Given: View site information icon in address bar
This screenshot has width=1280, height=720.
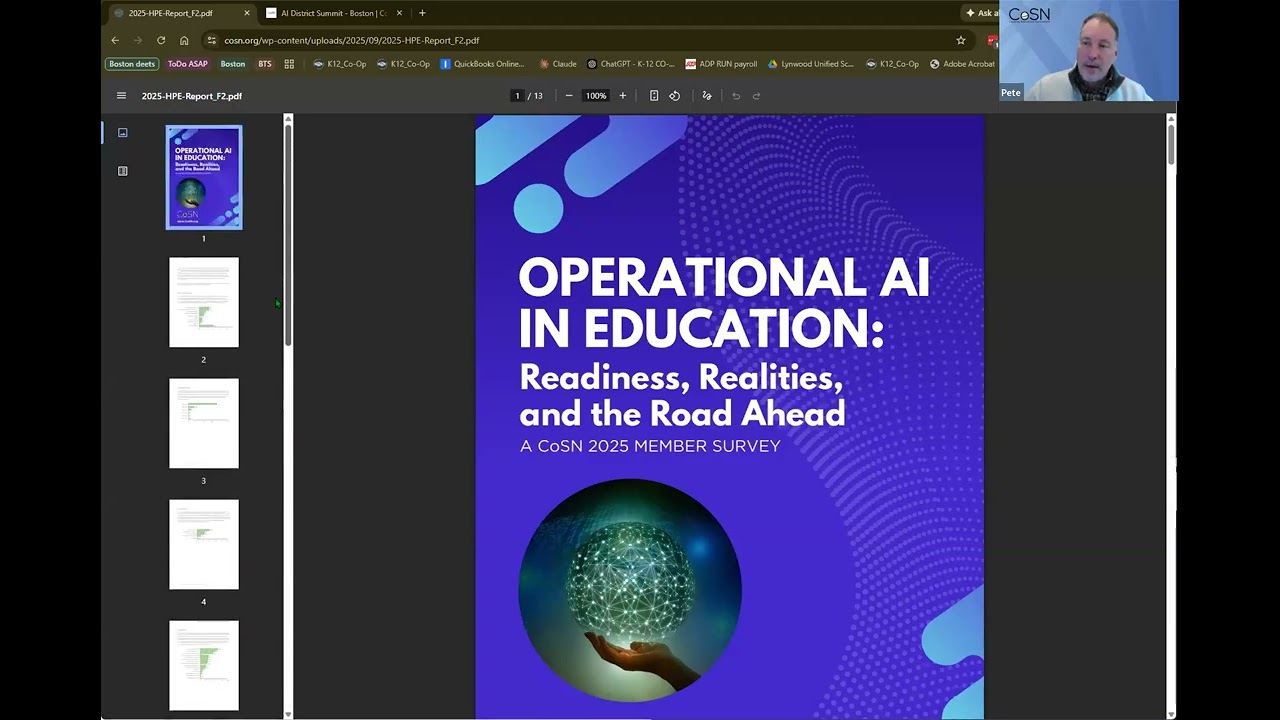Looking at the screenshot, I should pyautogui.click(x=211, y=40).
